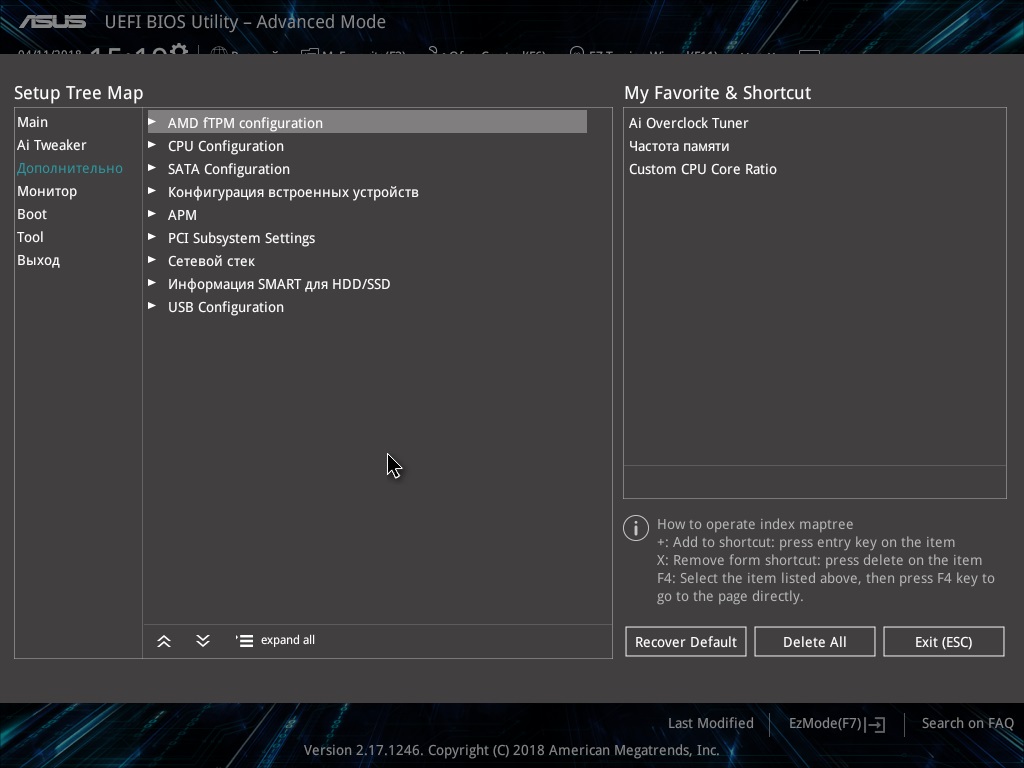The height and width of the screenshot is (768, 1024).
Task: Select Информация SMART для HDD/SSD row
Action: (x=367, y=283)
